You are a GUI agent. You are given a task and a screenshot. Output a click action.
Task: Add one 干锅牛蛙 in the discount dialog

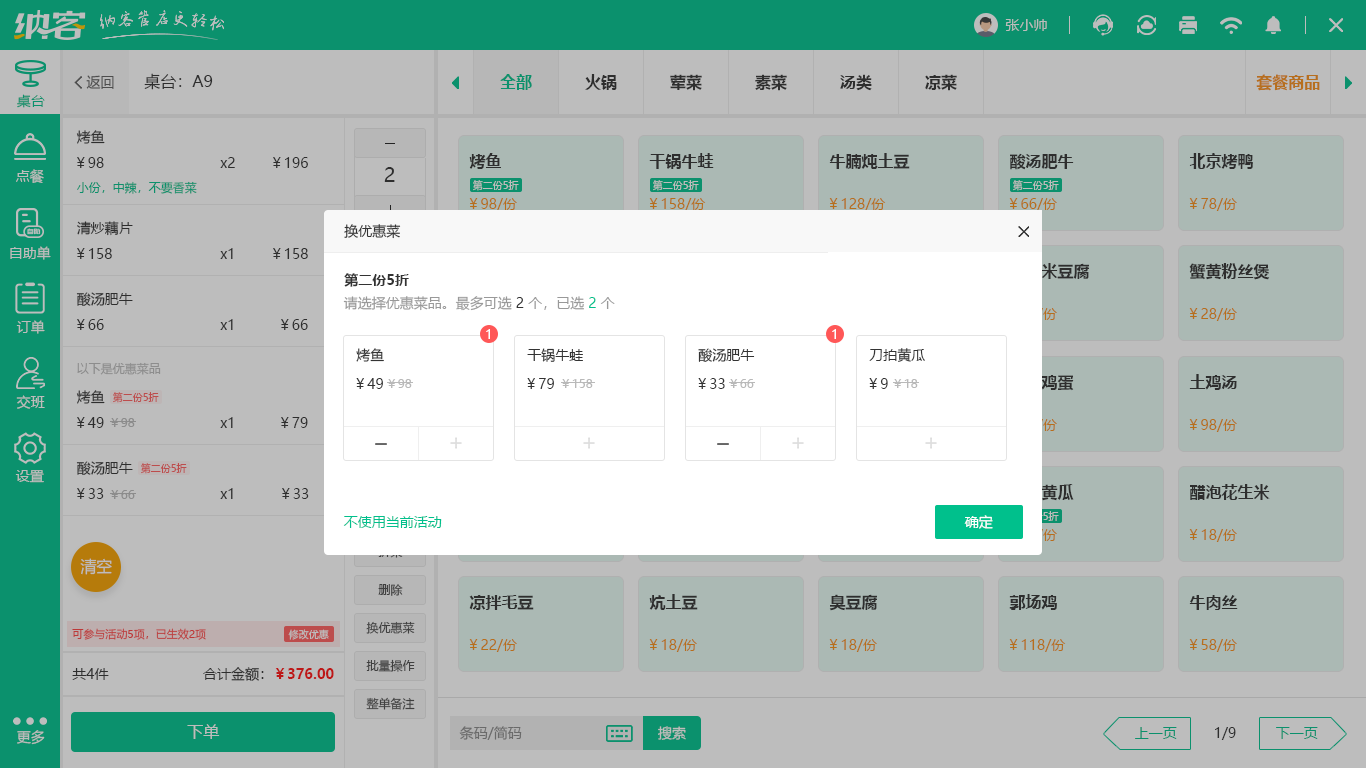(589, 443)
